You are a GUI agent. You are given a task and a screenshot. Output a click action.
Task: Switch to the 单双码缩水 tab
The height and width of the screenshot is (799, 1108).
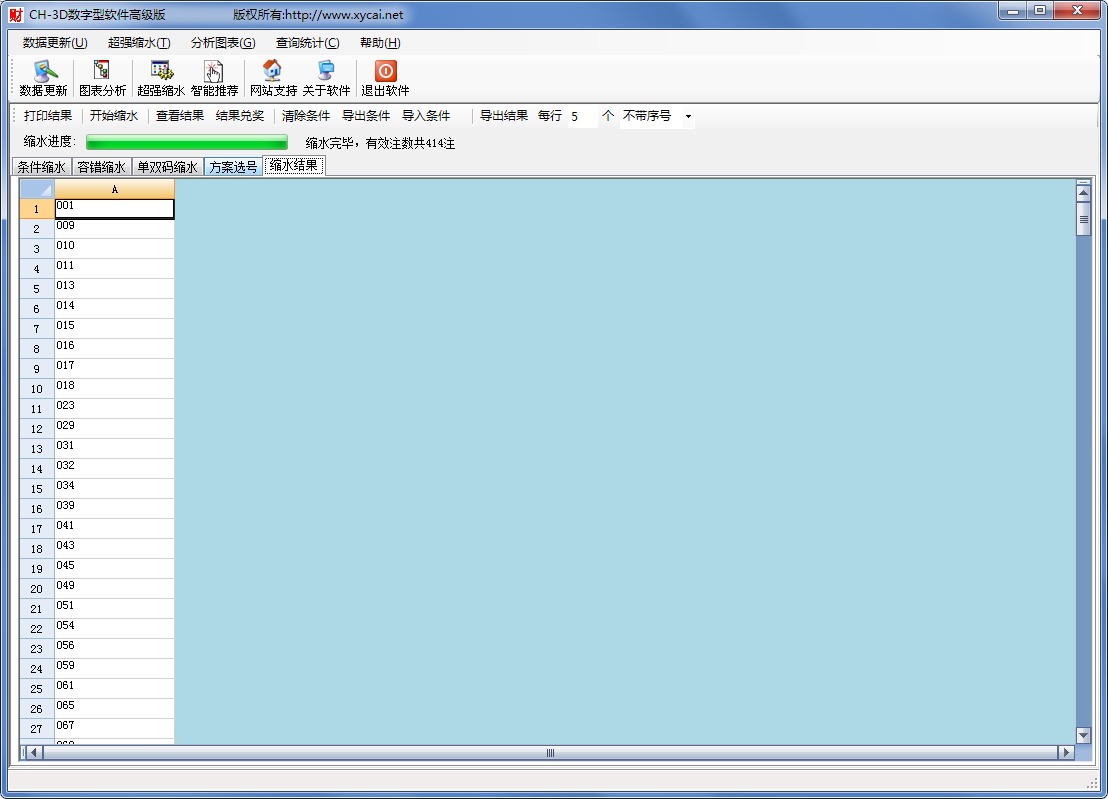(x=167, y=167)
